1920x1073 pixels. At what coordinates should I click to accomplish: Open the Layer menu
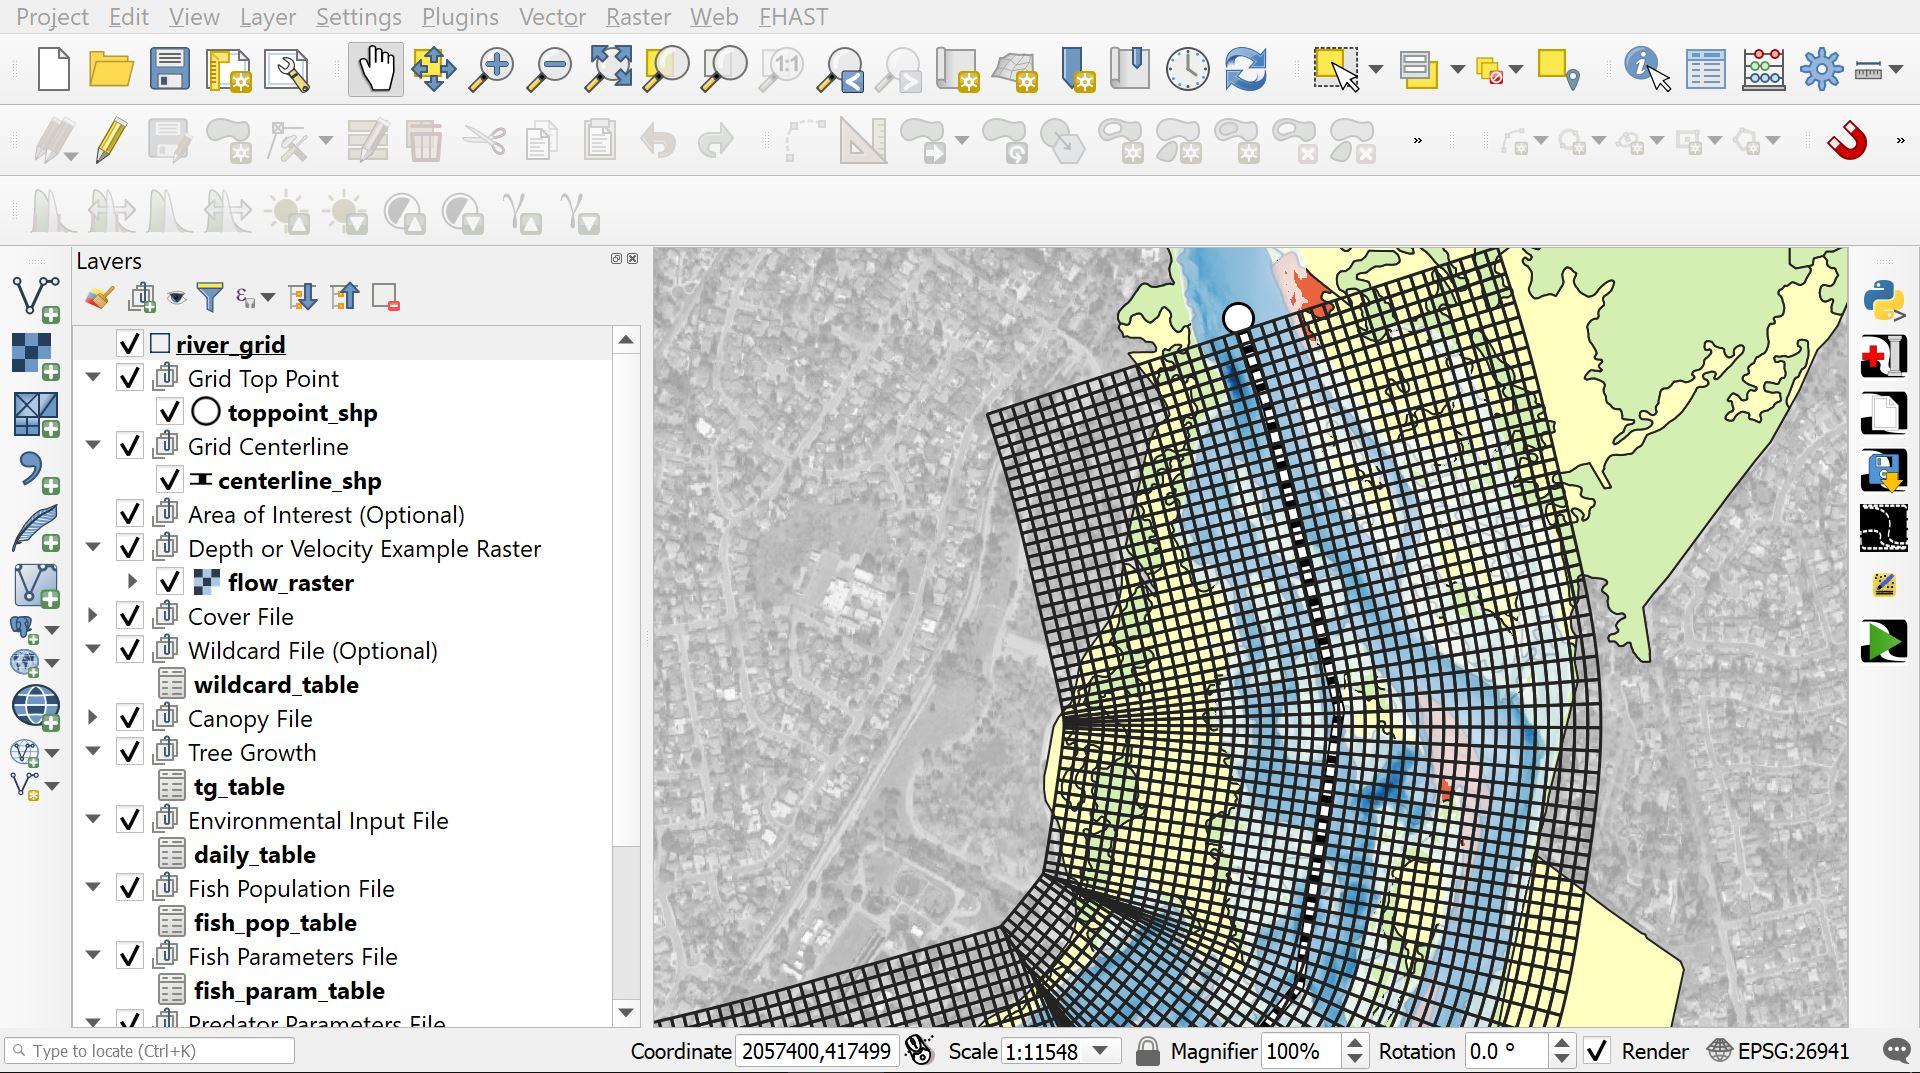coord(267,17)
